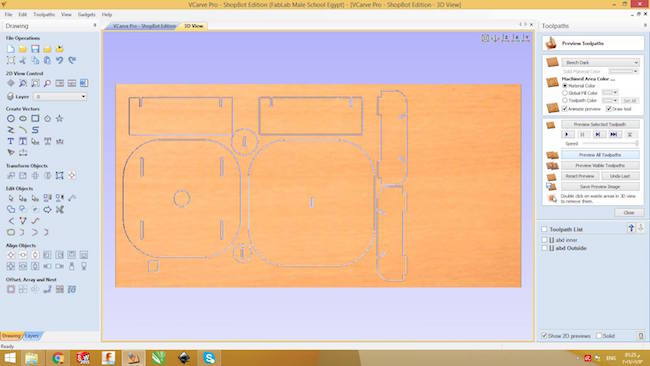Open the File menu

[8, 15]
